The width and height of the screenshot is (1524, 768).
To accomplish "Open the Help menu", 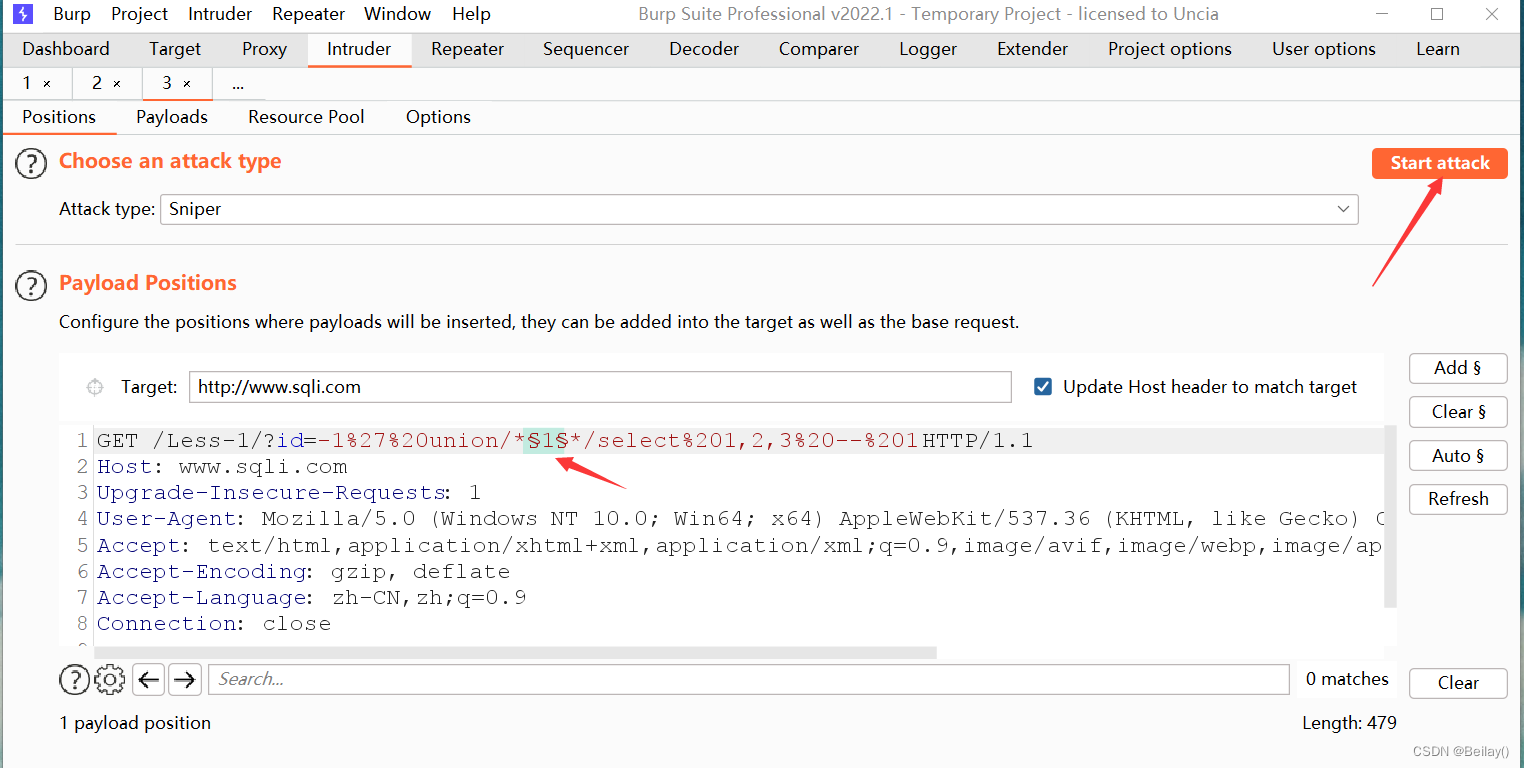I will [471, 14].
